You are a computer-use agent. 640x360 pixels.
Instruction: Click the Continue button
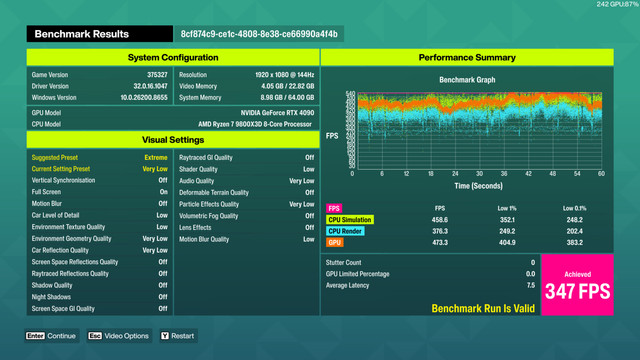(x=52, y=336)
